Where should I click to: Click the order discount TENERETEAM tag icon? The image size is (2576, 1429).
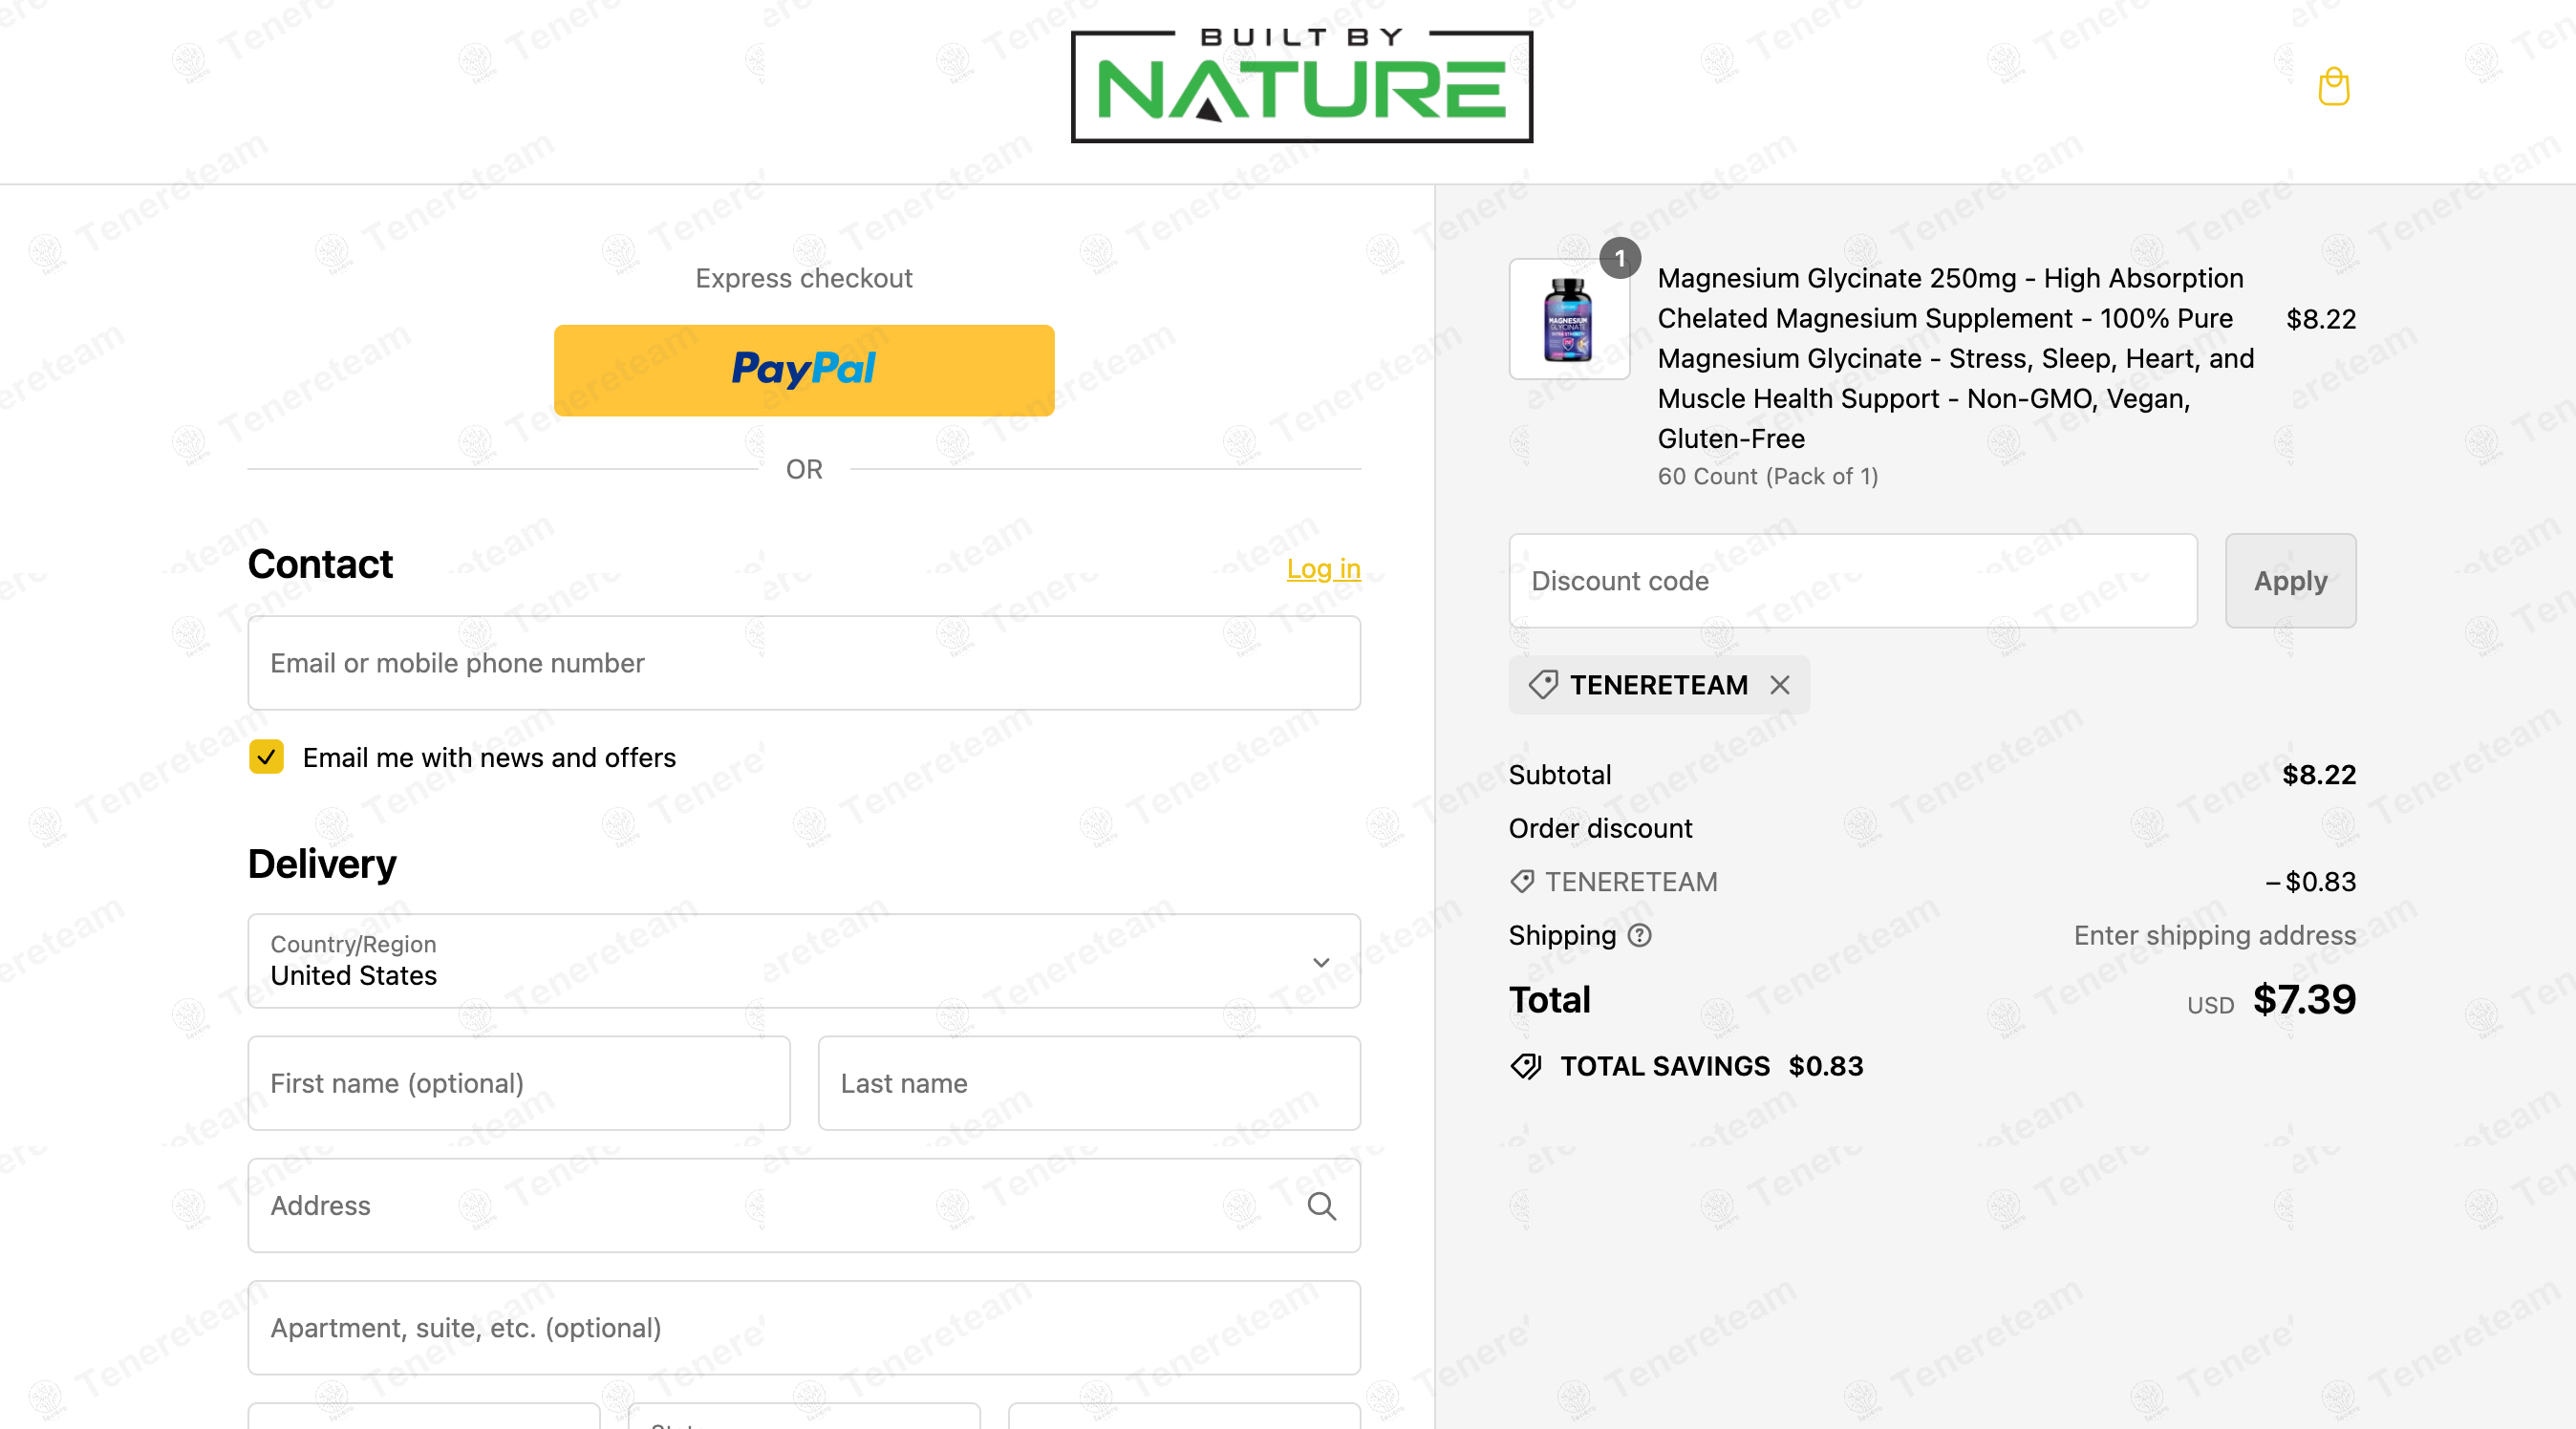(x=1522, y=881)
